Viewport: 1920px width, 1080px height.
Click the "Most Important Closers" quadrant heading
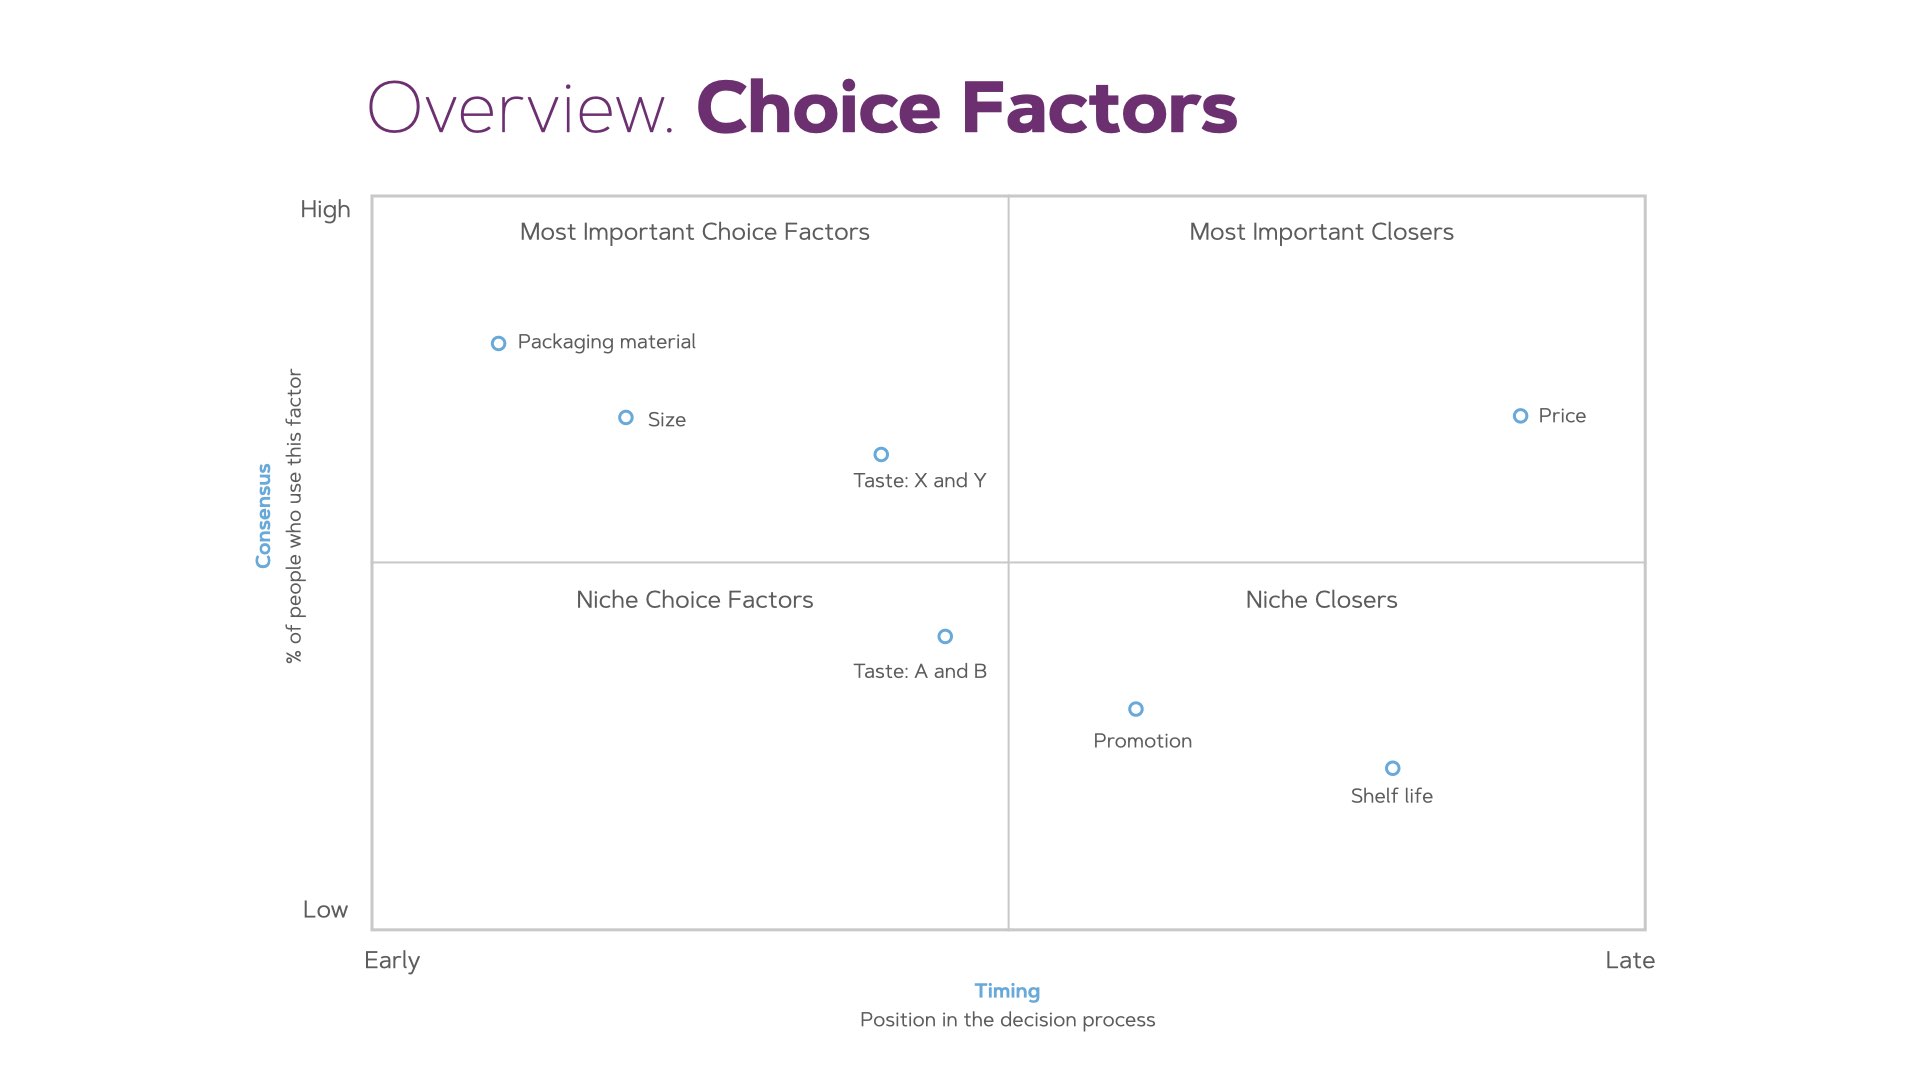point(1321,232)
